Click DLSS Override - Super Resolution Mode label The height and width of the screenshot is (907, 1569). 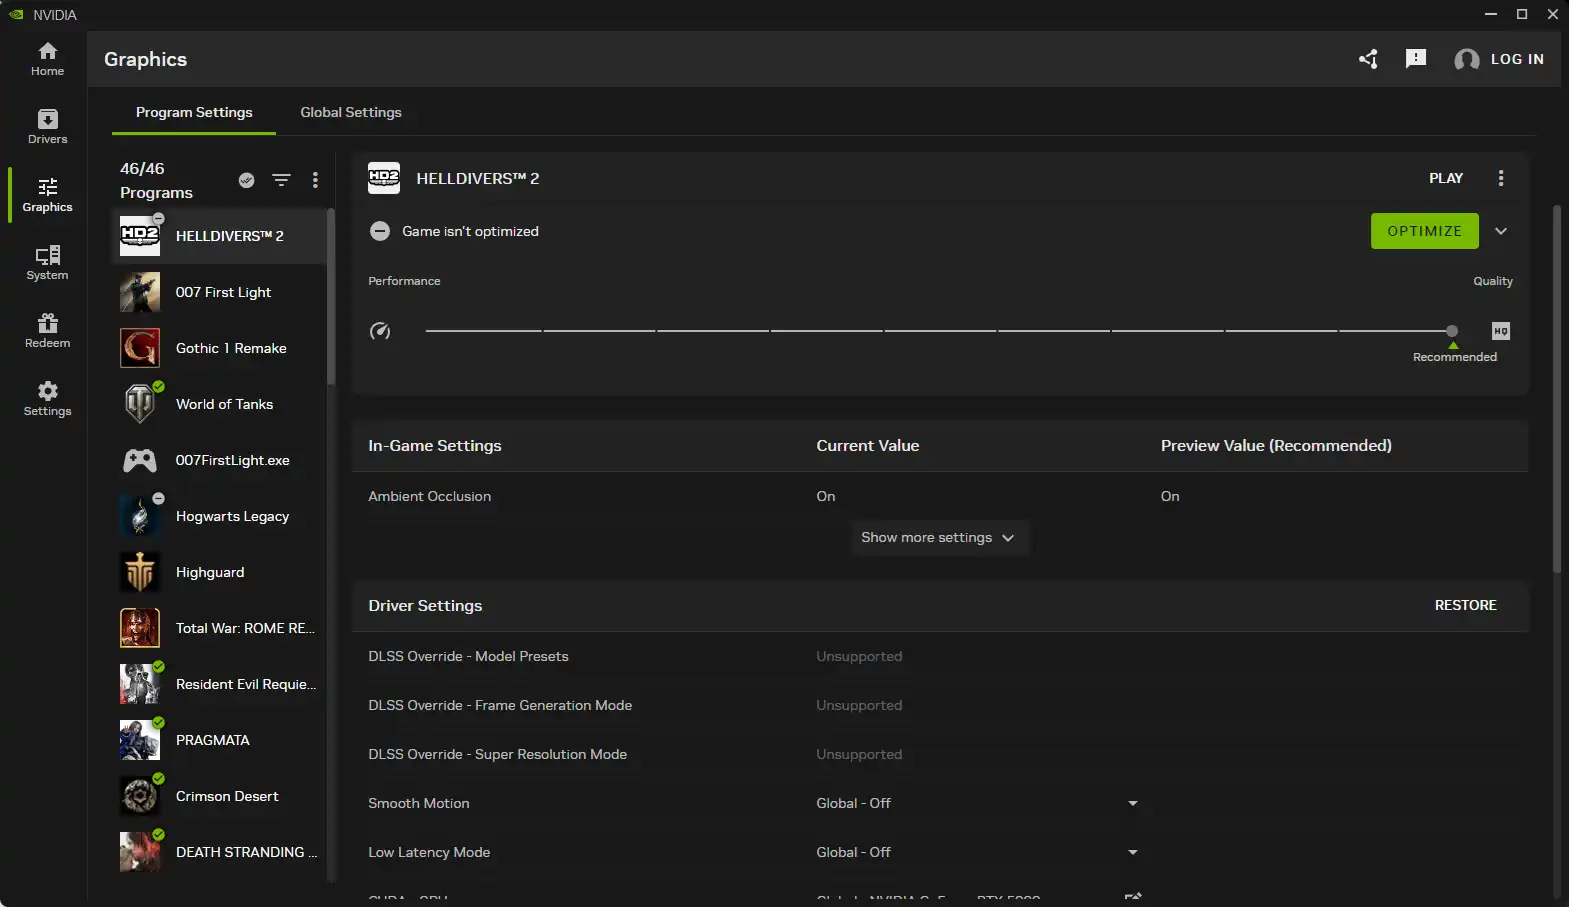(x=497, y=754)
